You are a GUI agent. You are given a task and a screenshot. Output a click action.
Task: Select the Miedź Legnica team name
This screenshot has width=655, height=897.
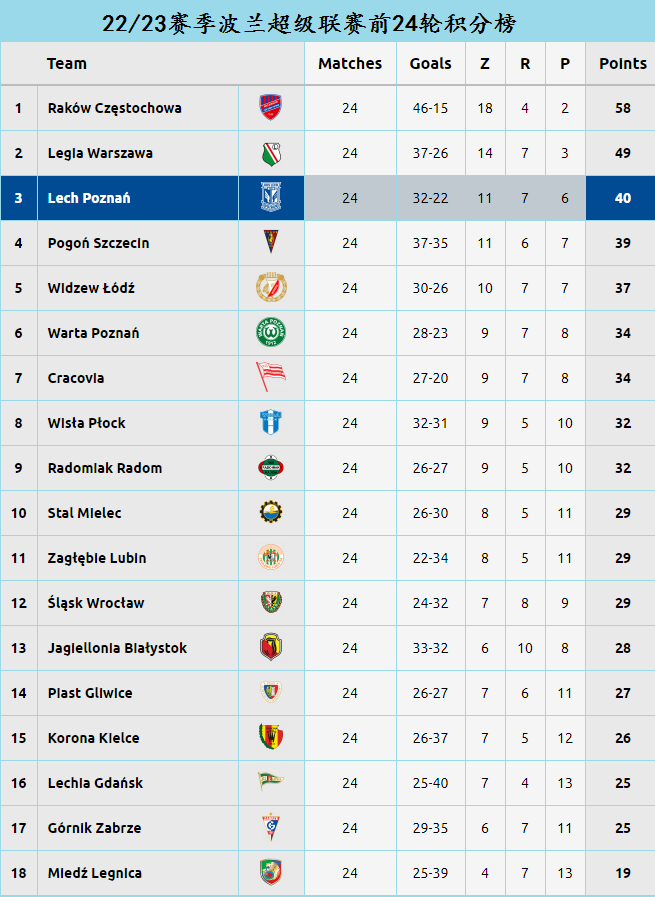(95, 873)
